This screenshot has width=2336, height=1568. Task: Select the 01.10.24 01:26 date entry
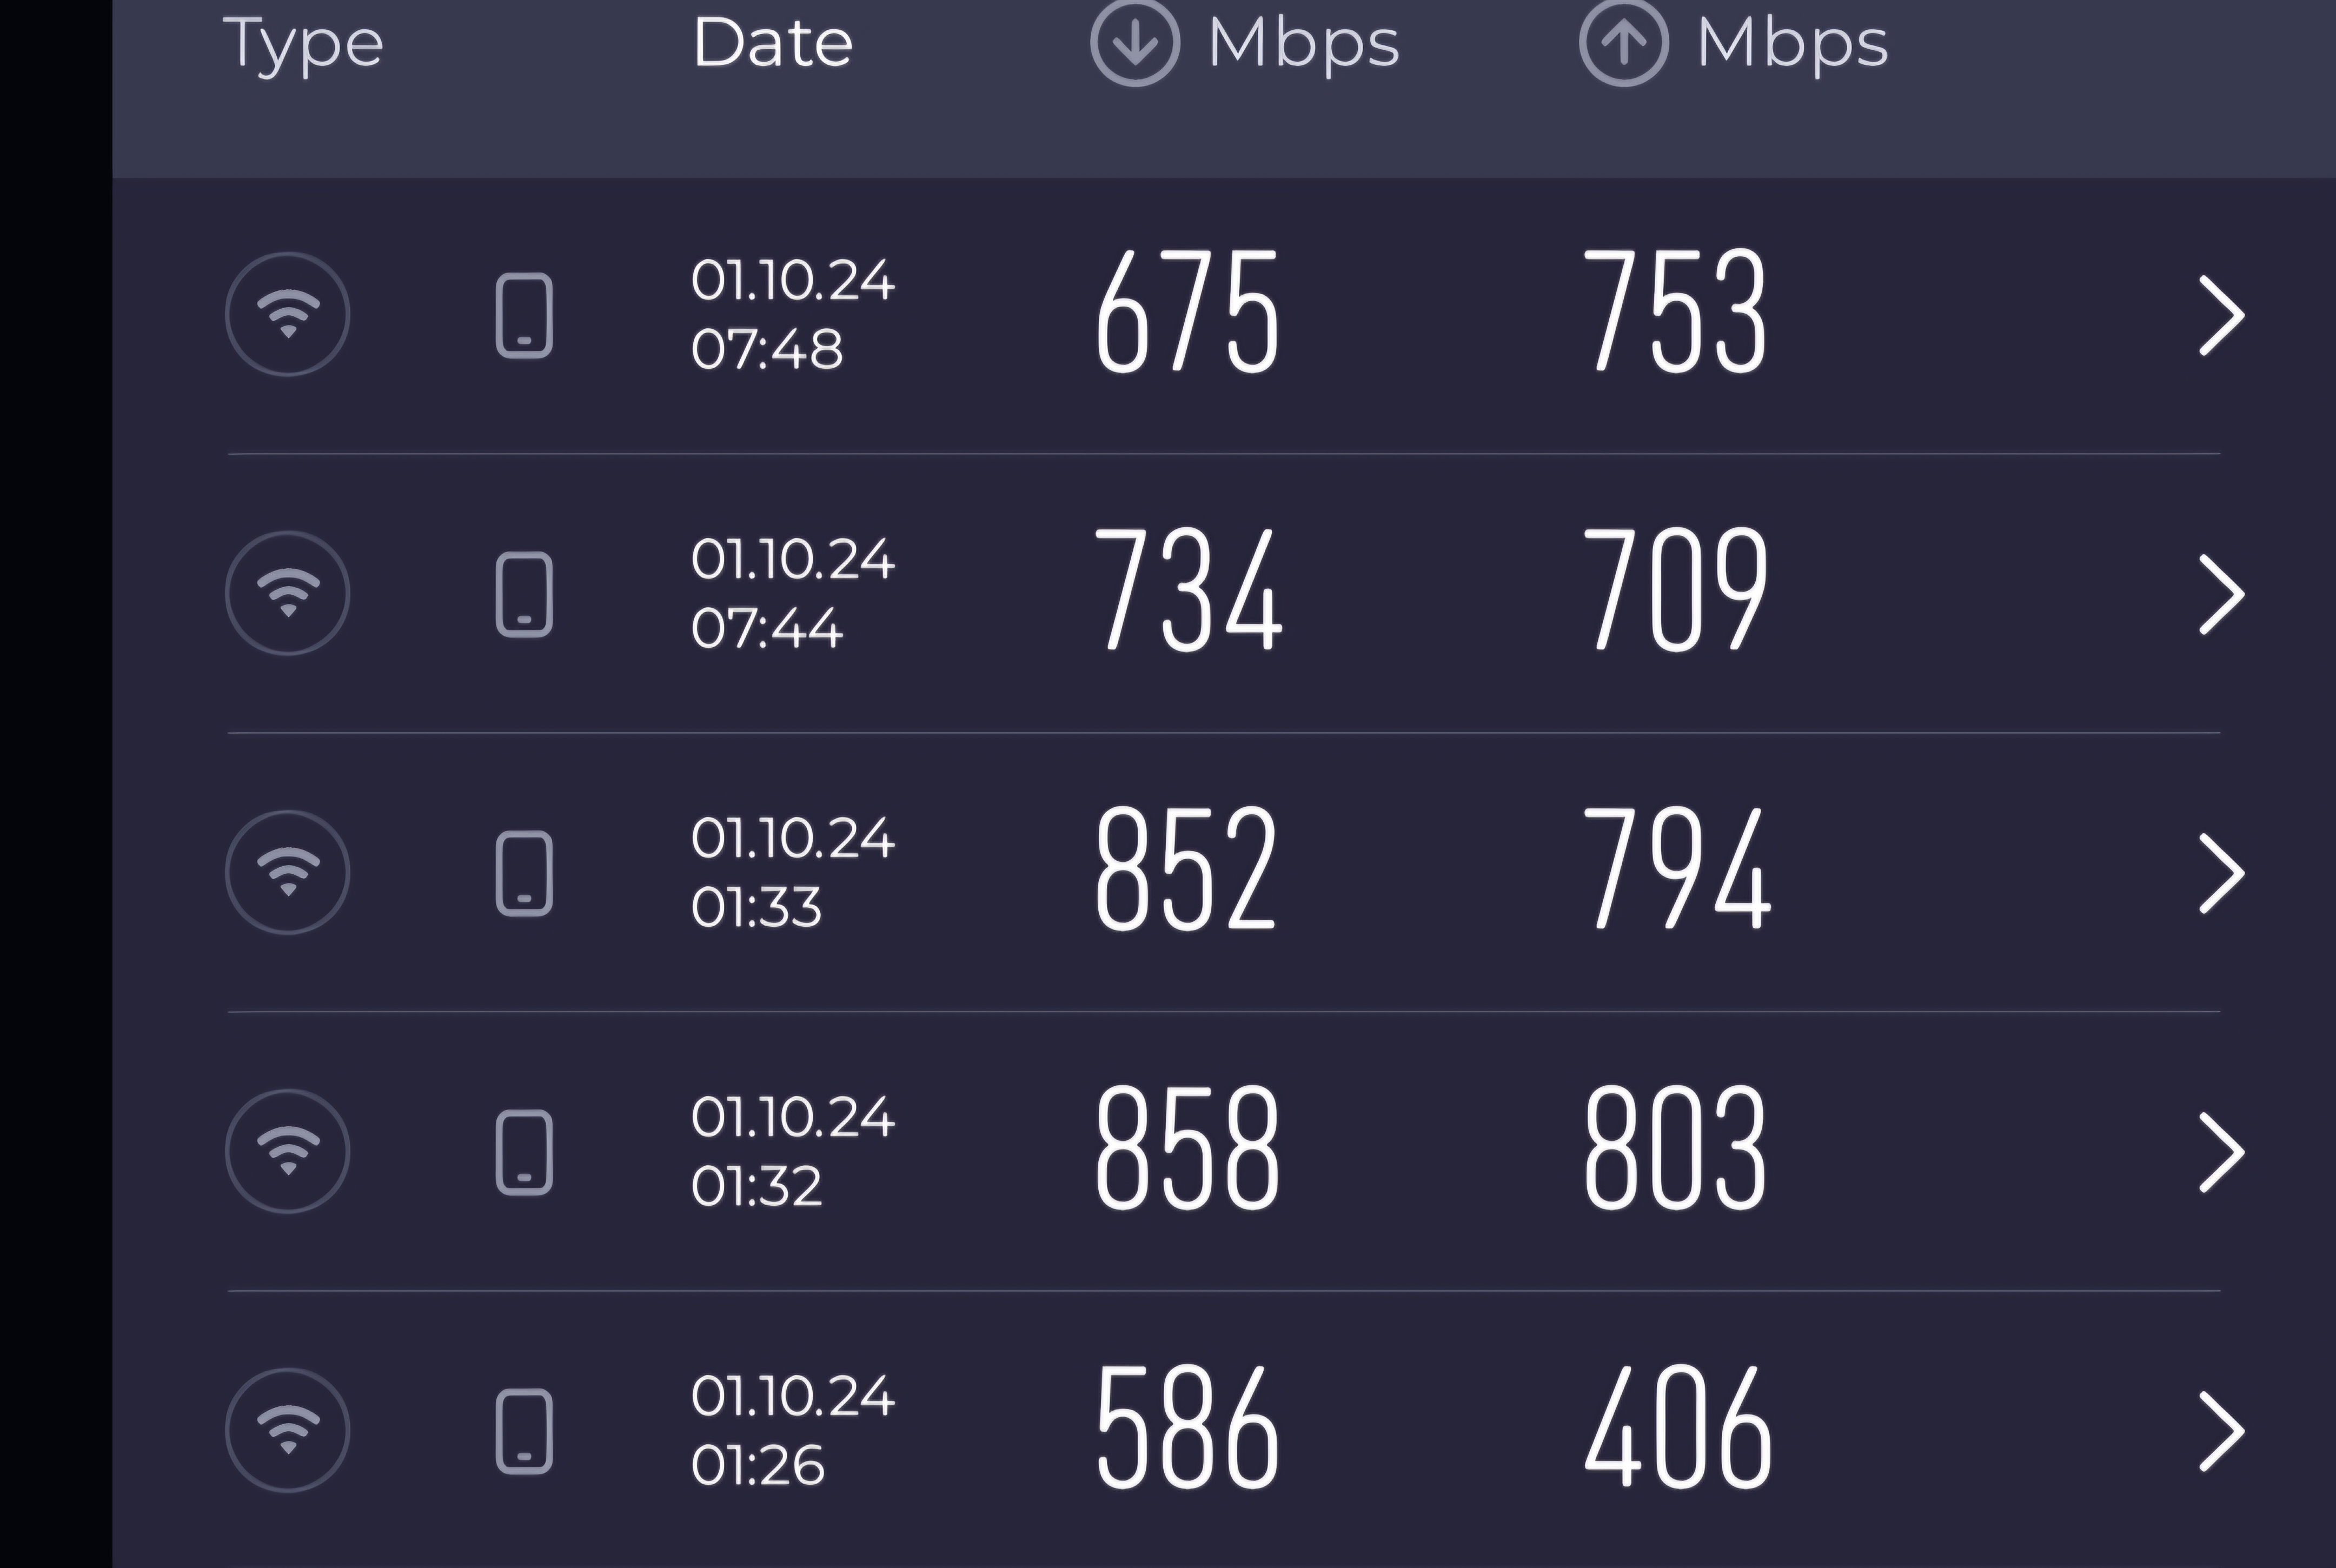[x=793, y=1431]
